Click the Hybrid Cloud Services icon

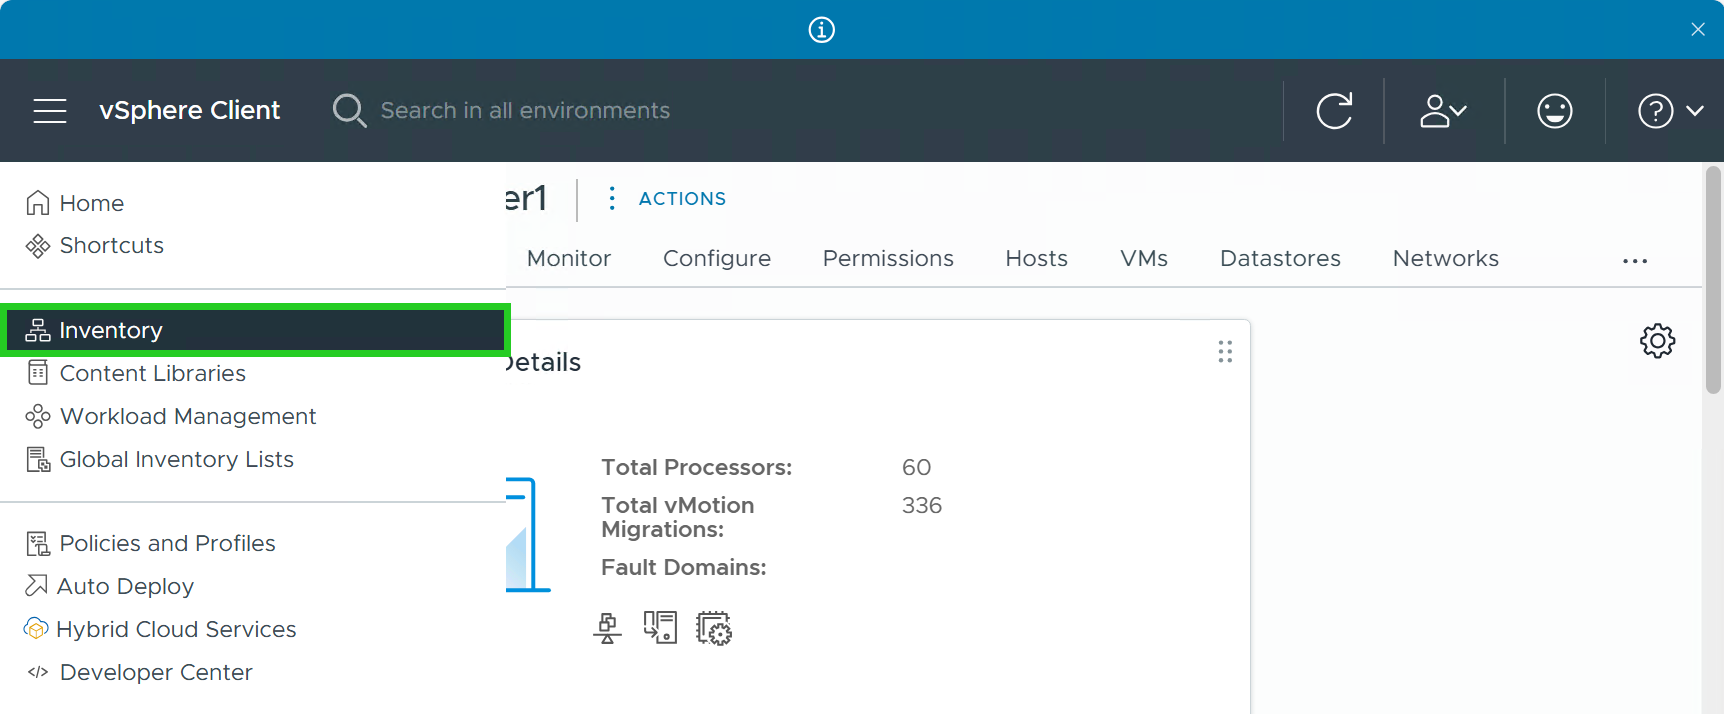click(x=36, y=629)
